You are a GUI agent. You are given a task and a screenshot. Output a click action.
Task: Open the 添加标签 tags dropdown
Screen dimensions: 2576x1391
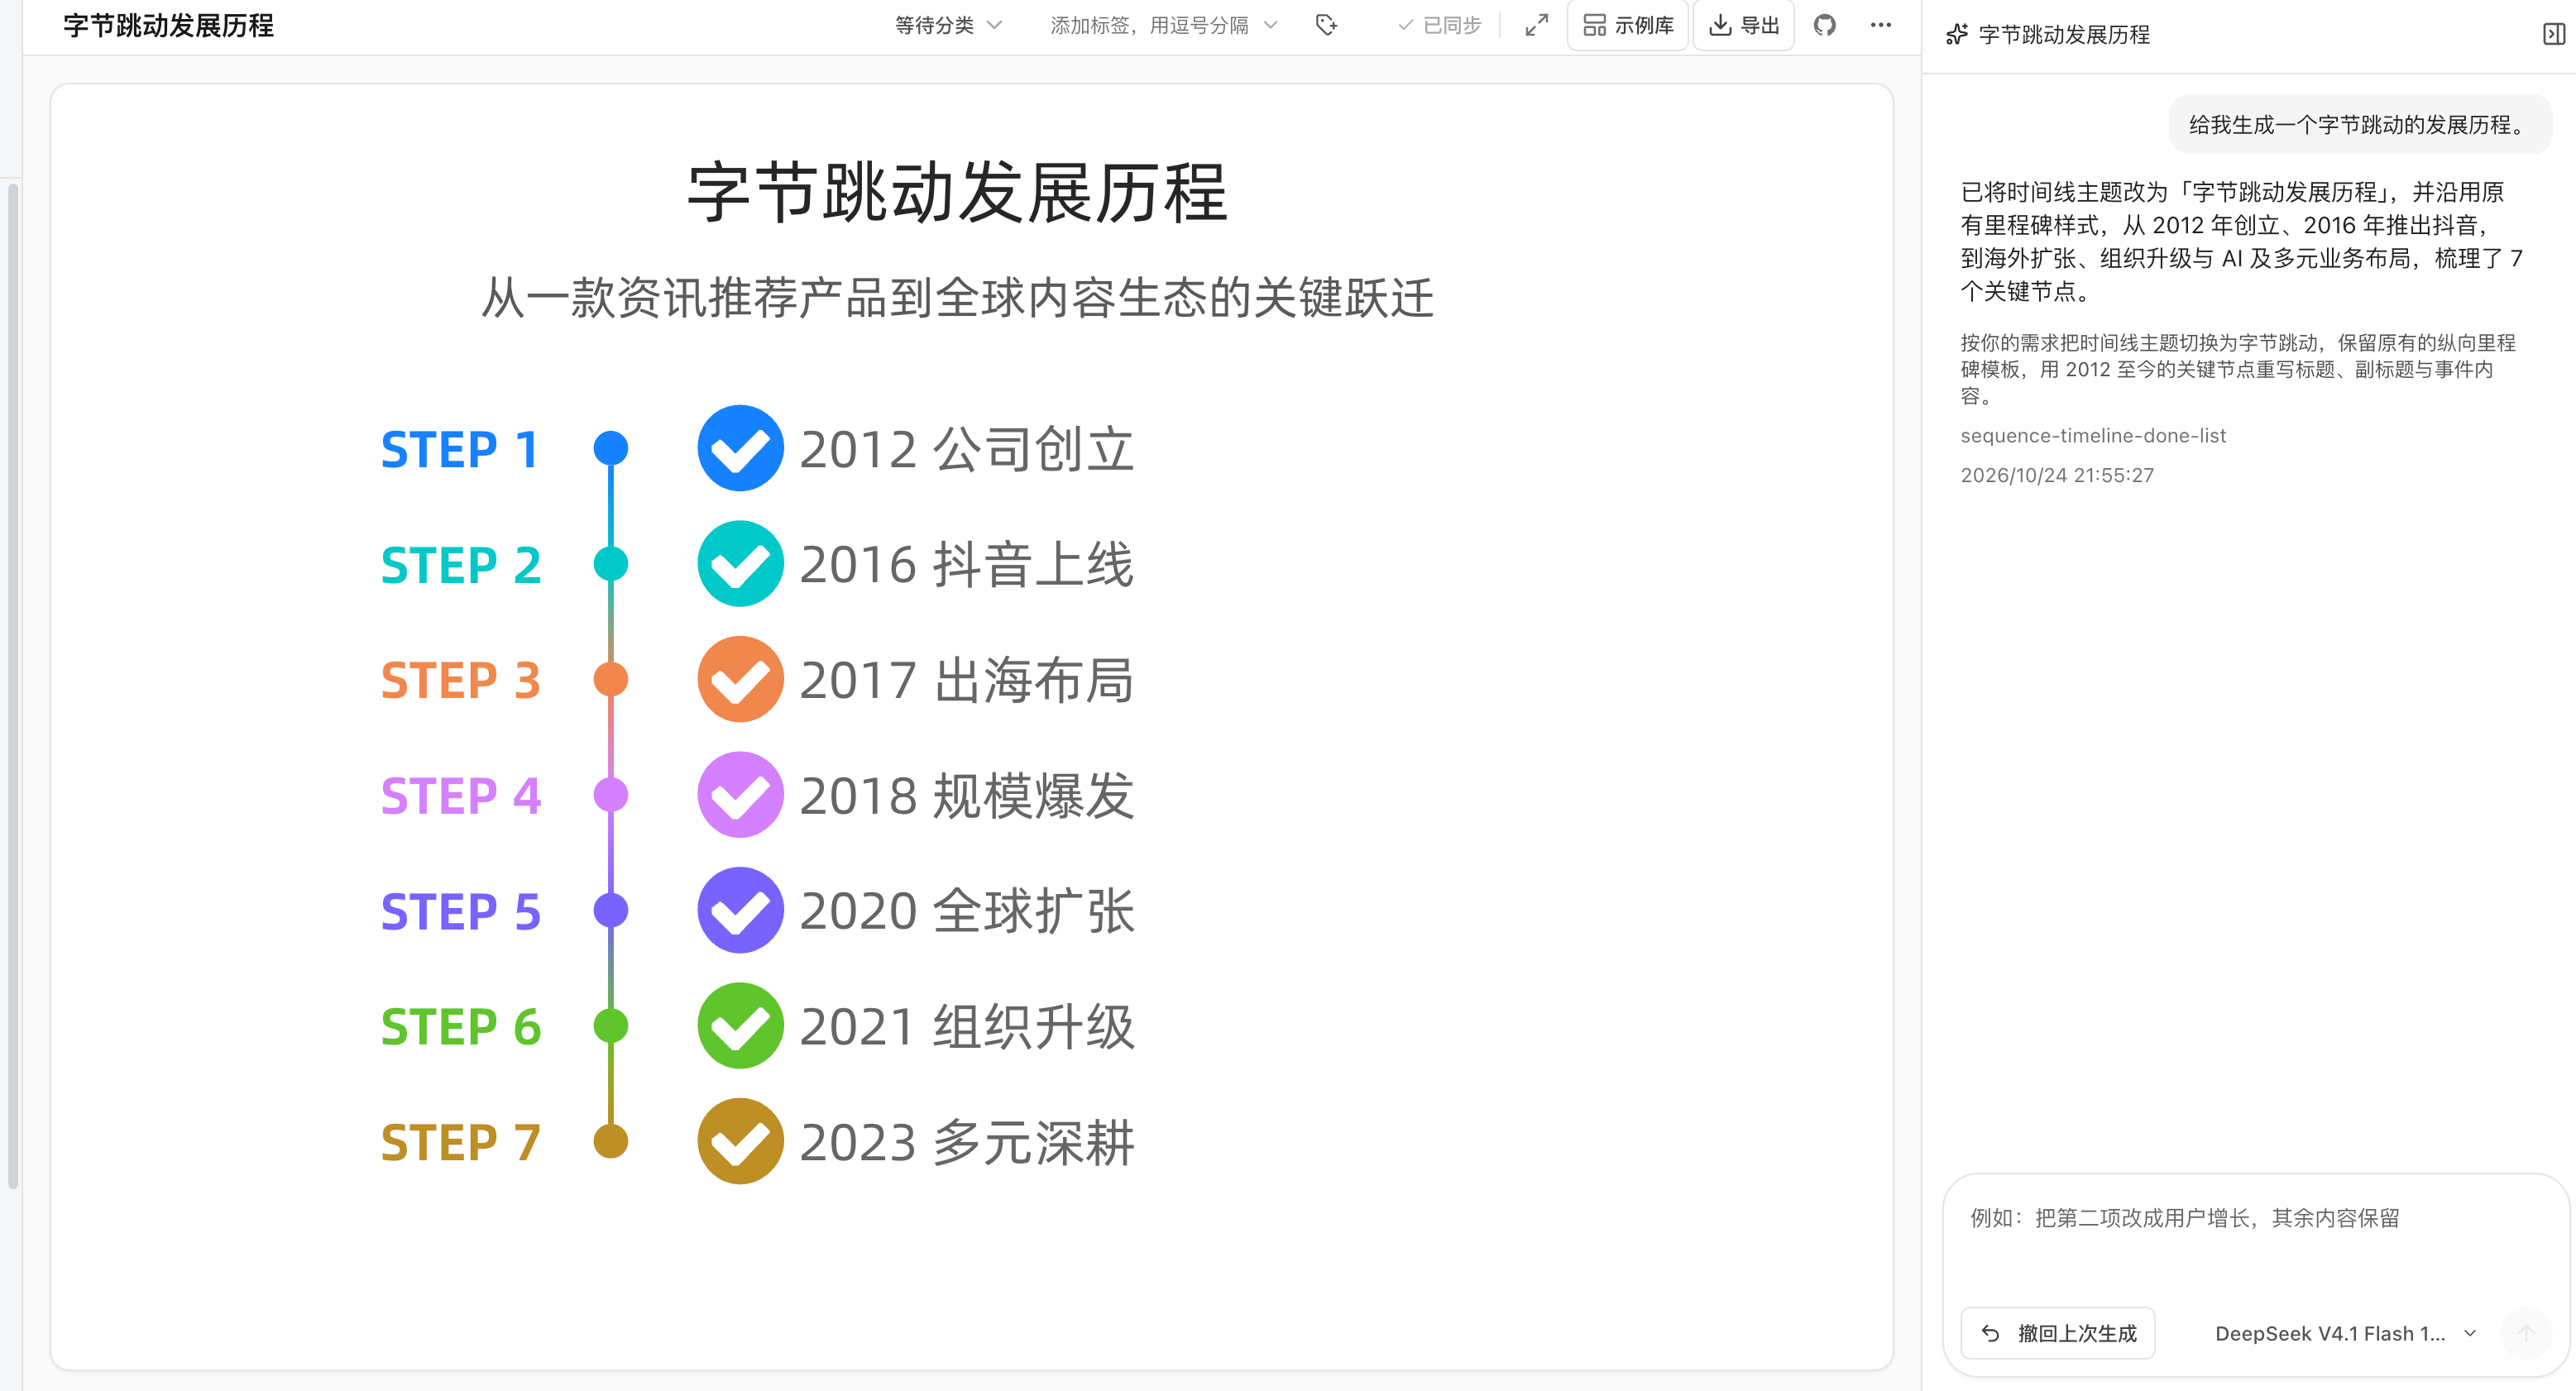[x=1164, y=25]
